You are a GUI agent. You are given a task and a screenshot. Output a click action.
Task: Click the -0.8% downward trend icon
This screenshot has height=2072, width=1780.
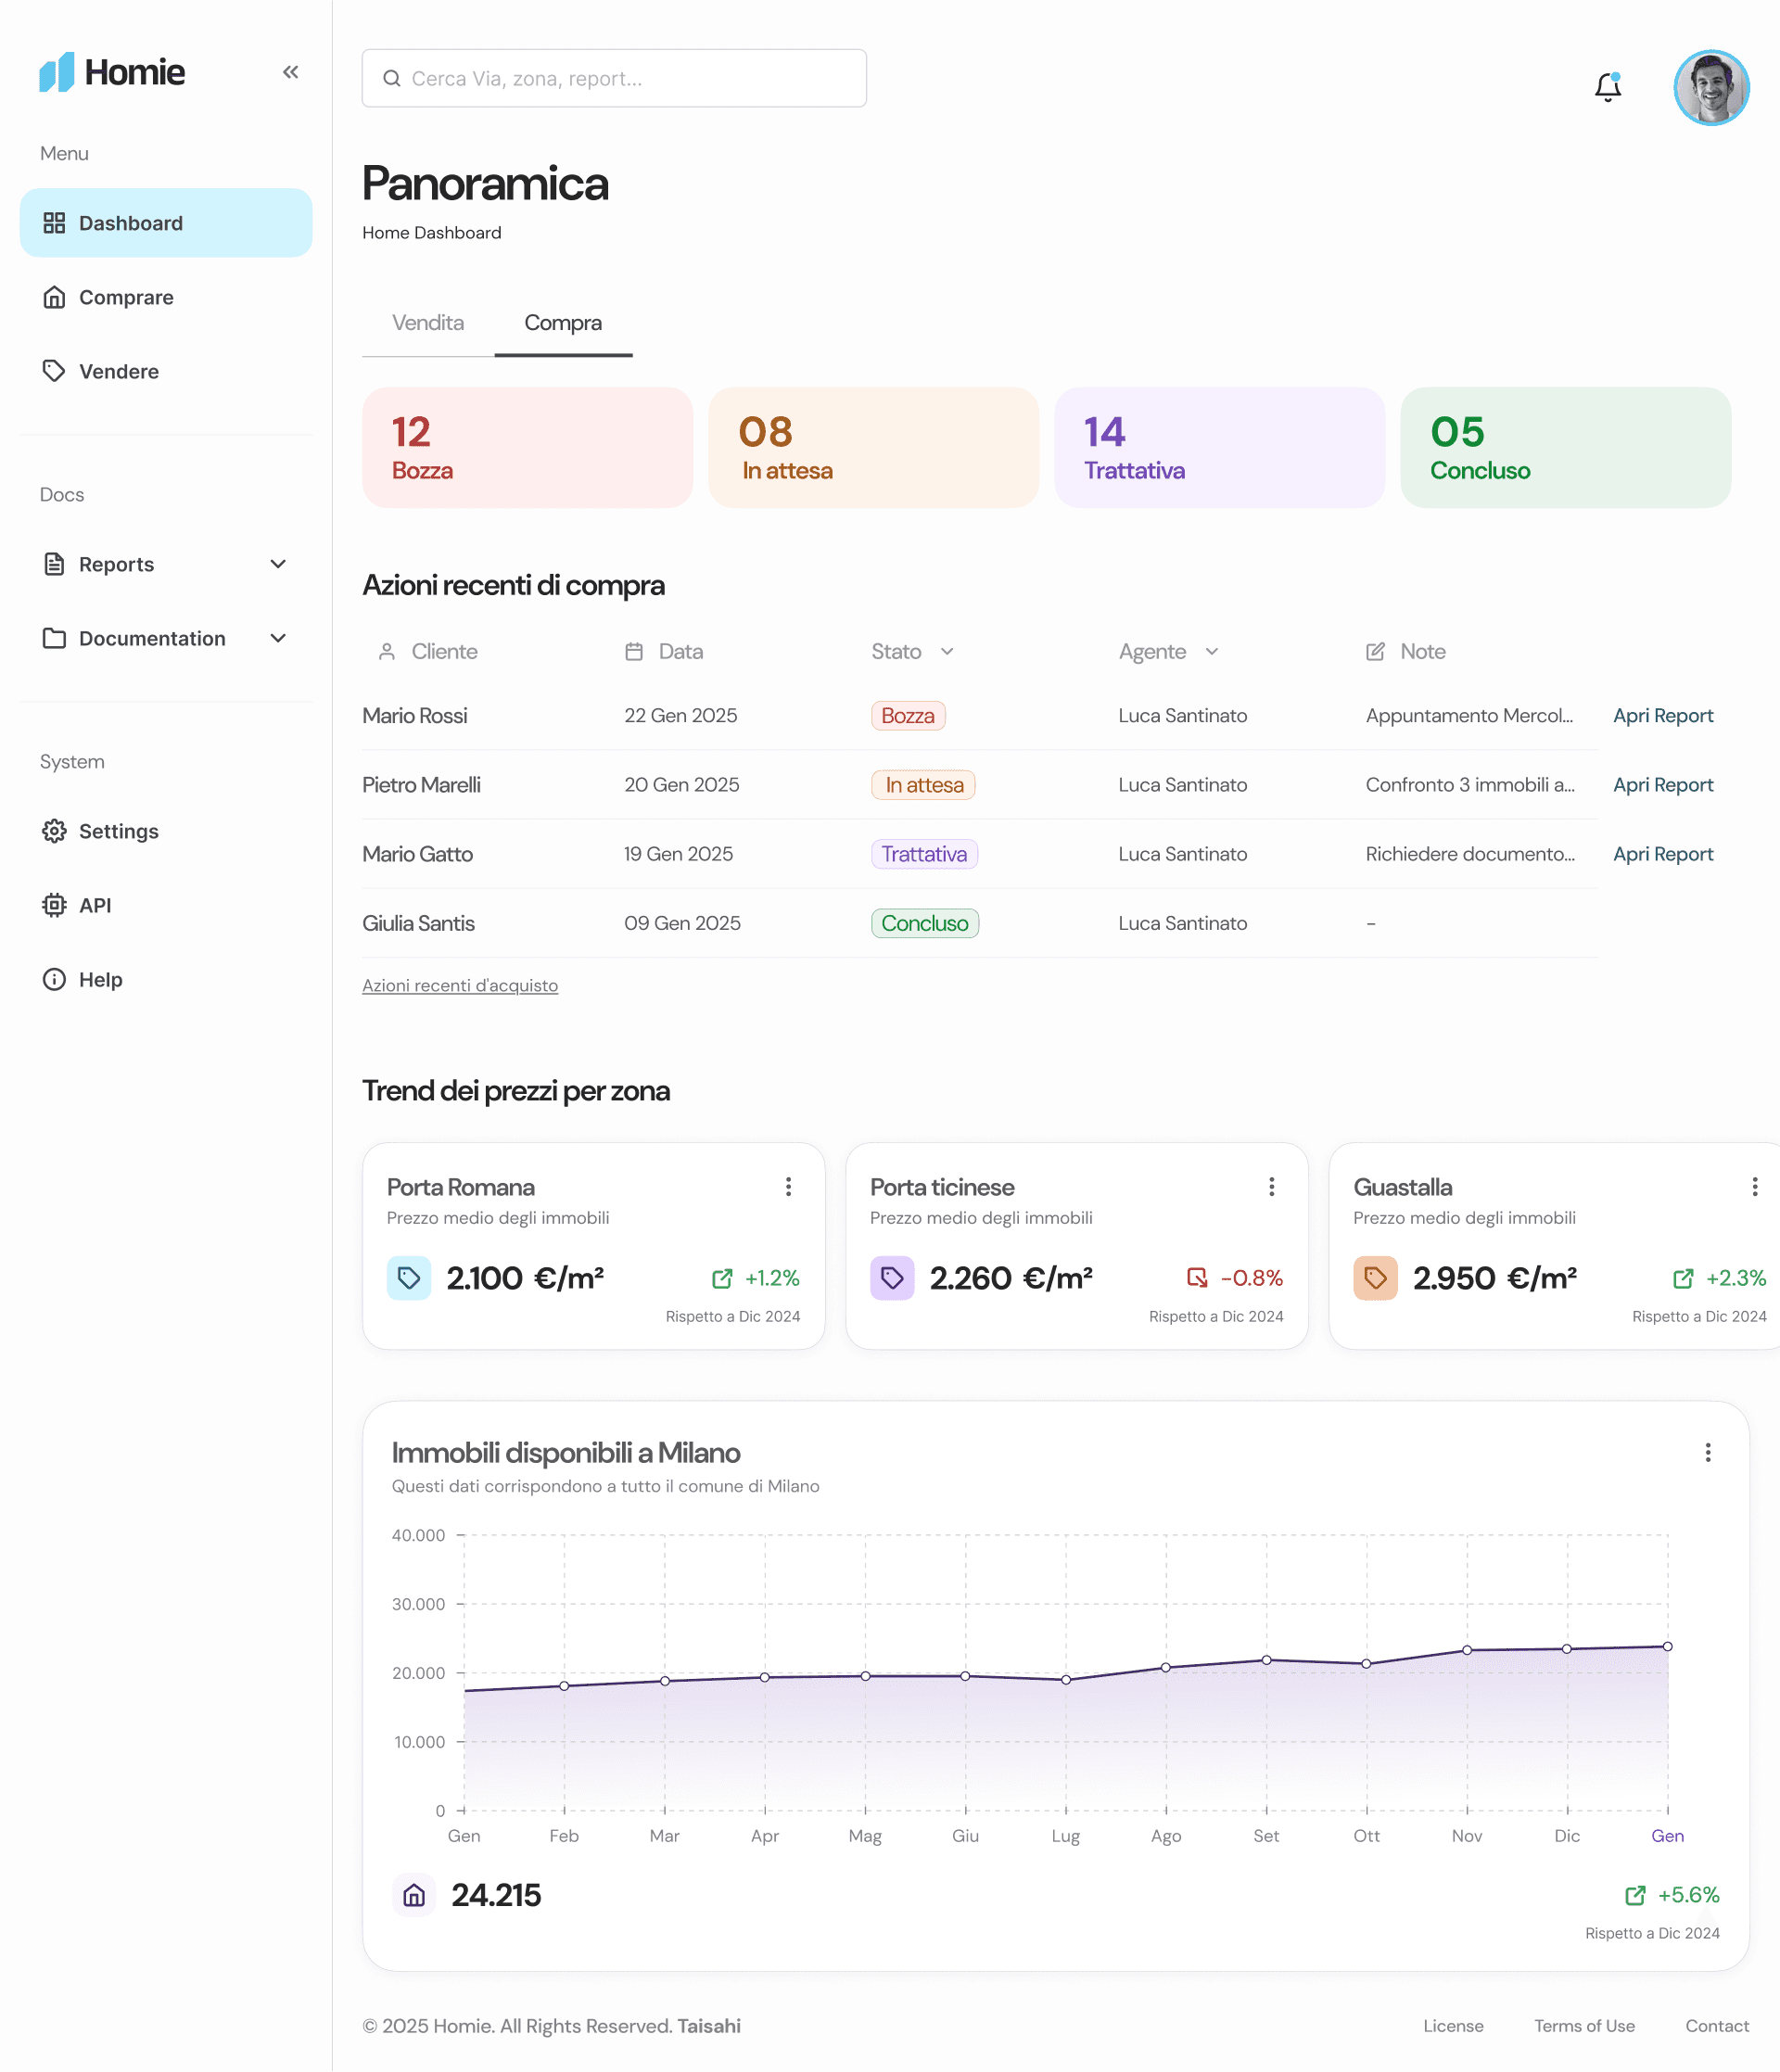point(1196,1278)
